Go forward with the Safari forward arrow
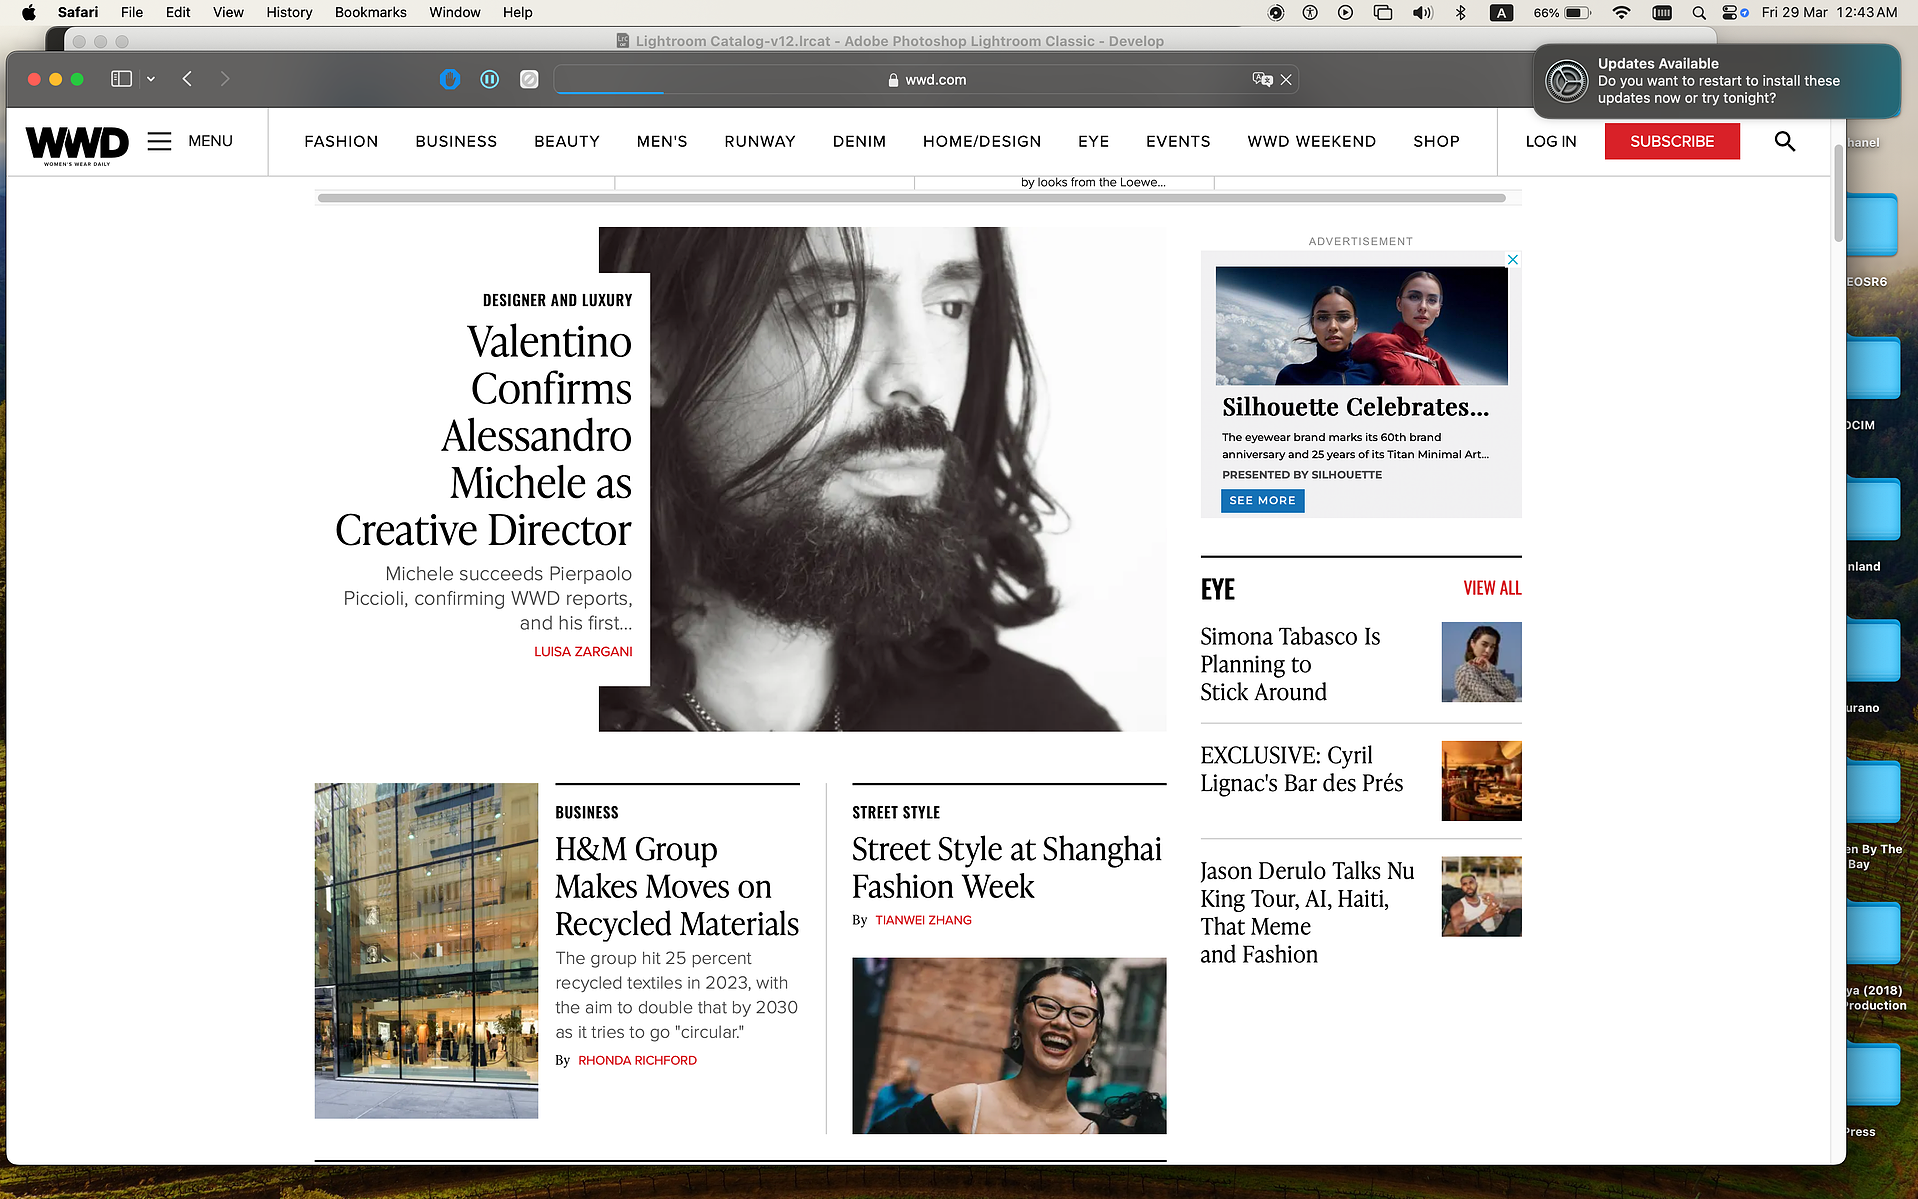 225,79
